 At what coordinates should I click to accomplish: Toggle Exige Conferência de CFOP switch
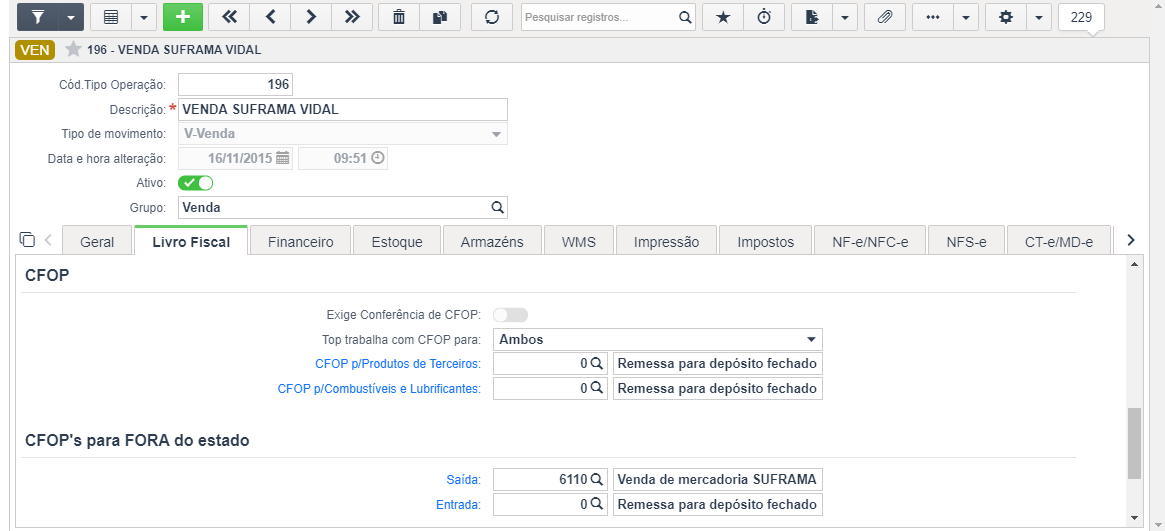click(x=510, y=315)
